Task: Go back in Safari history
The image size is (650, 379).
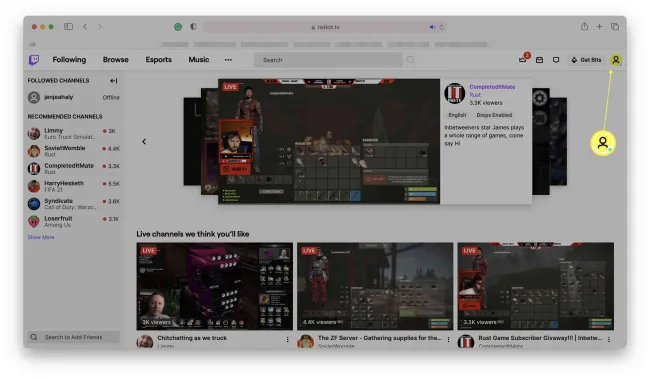Action: 85,27
